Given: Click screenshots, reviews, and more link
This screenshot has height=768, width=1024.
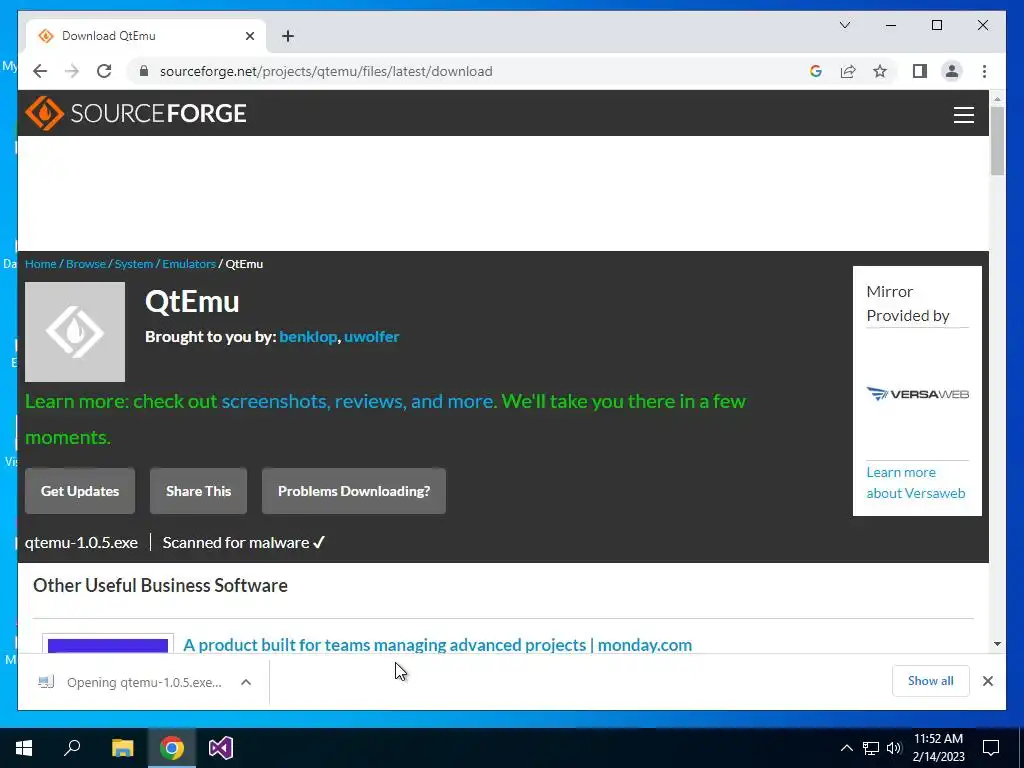Looking at the screenshot, I should [x=358, y=401].
